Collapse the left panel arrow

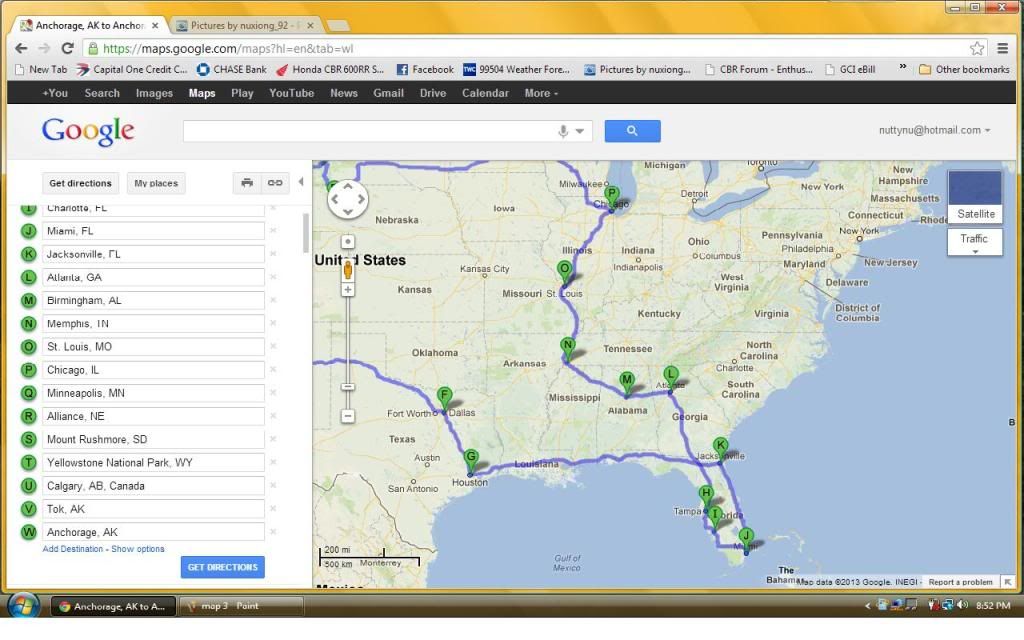click(x=300, y=182)
